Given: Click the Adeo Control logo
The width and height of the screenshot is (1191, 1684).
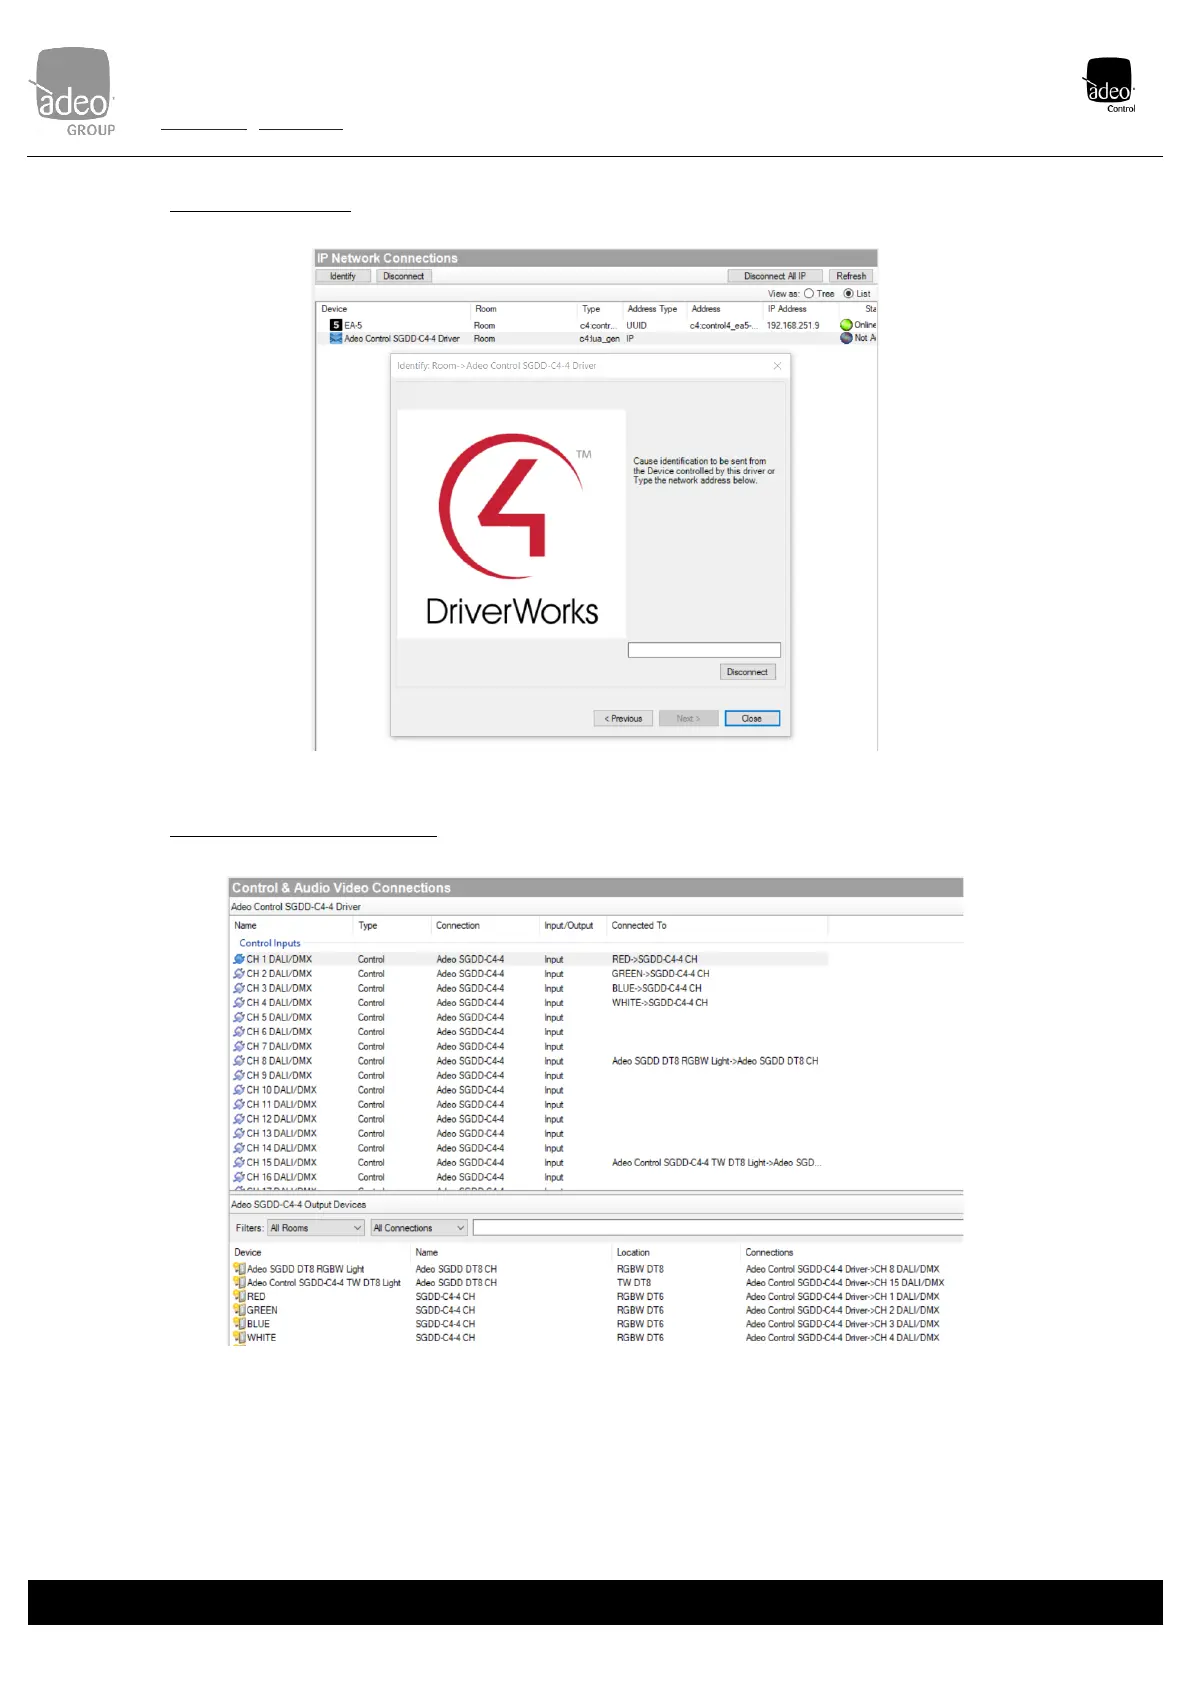Looking at the screenshot, I should click(x=1110, y=85).
